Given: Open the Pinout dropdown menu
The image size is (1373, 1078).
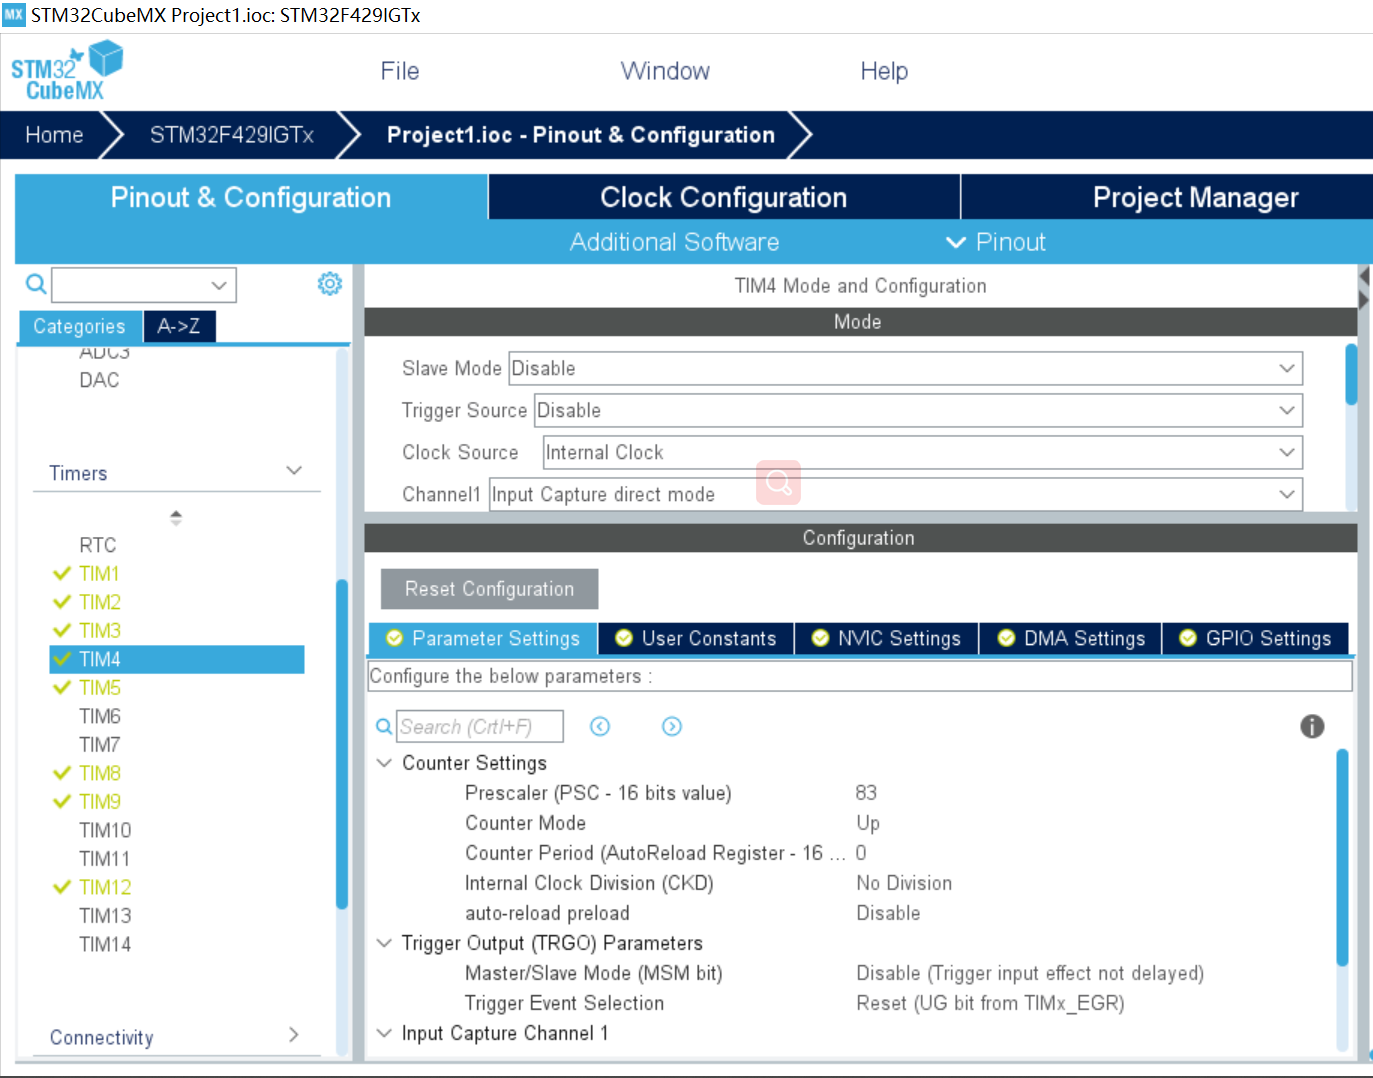Looking at the screenshot, I should click(x=996, y=242).
